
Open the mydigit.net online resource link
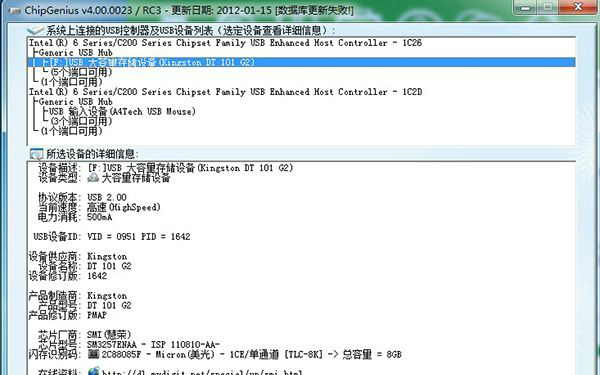pos(202,372)
